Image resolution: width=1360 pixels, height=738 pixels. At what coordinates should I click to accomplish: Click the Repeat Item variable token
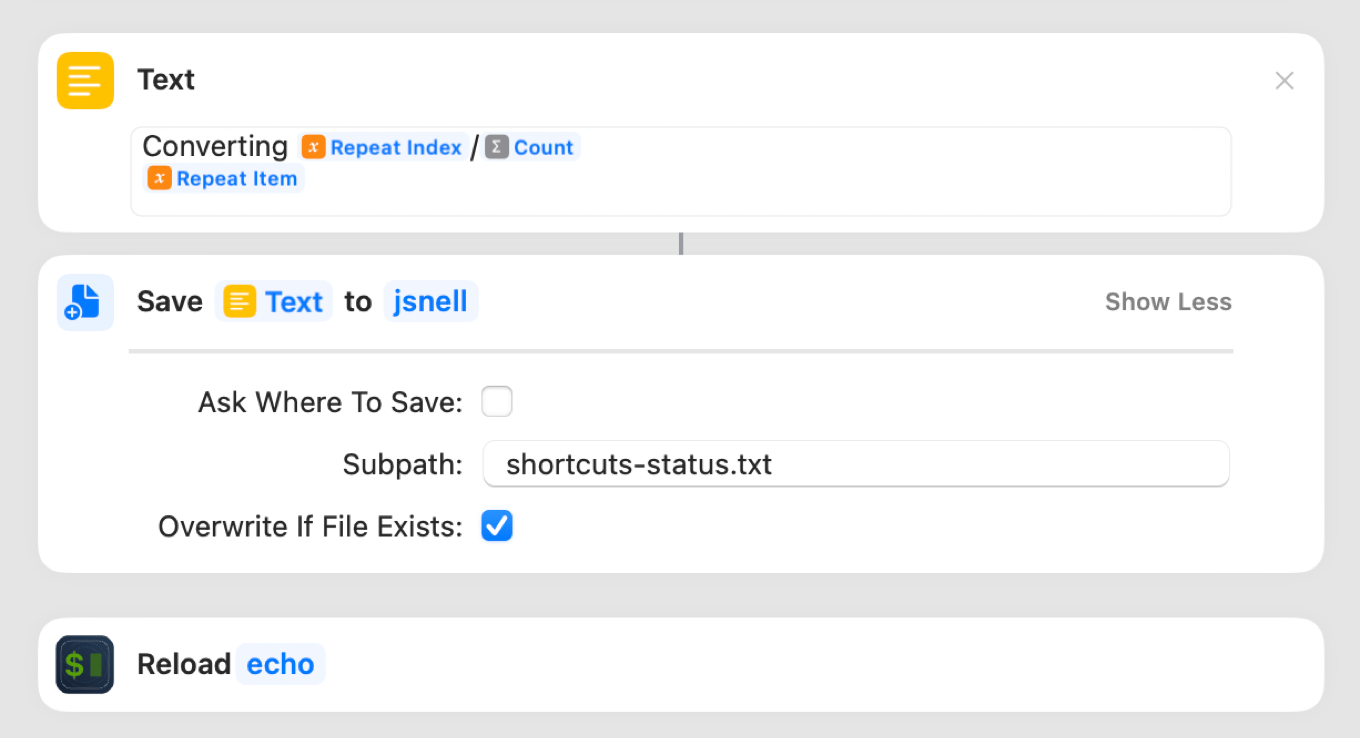tap(236, 179)
